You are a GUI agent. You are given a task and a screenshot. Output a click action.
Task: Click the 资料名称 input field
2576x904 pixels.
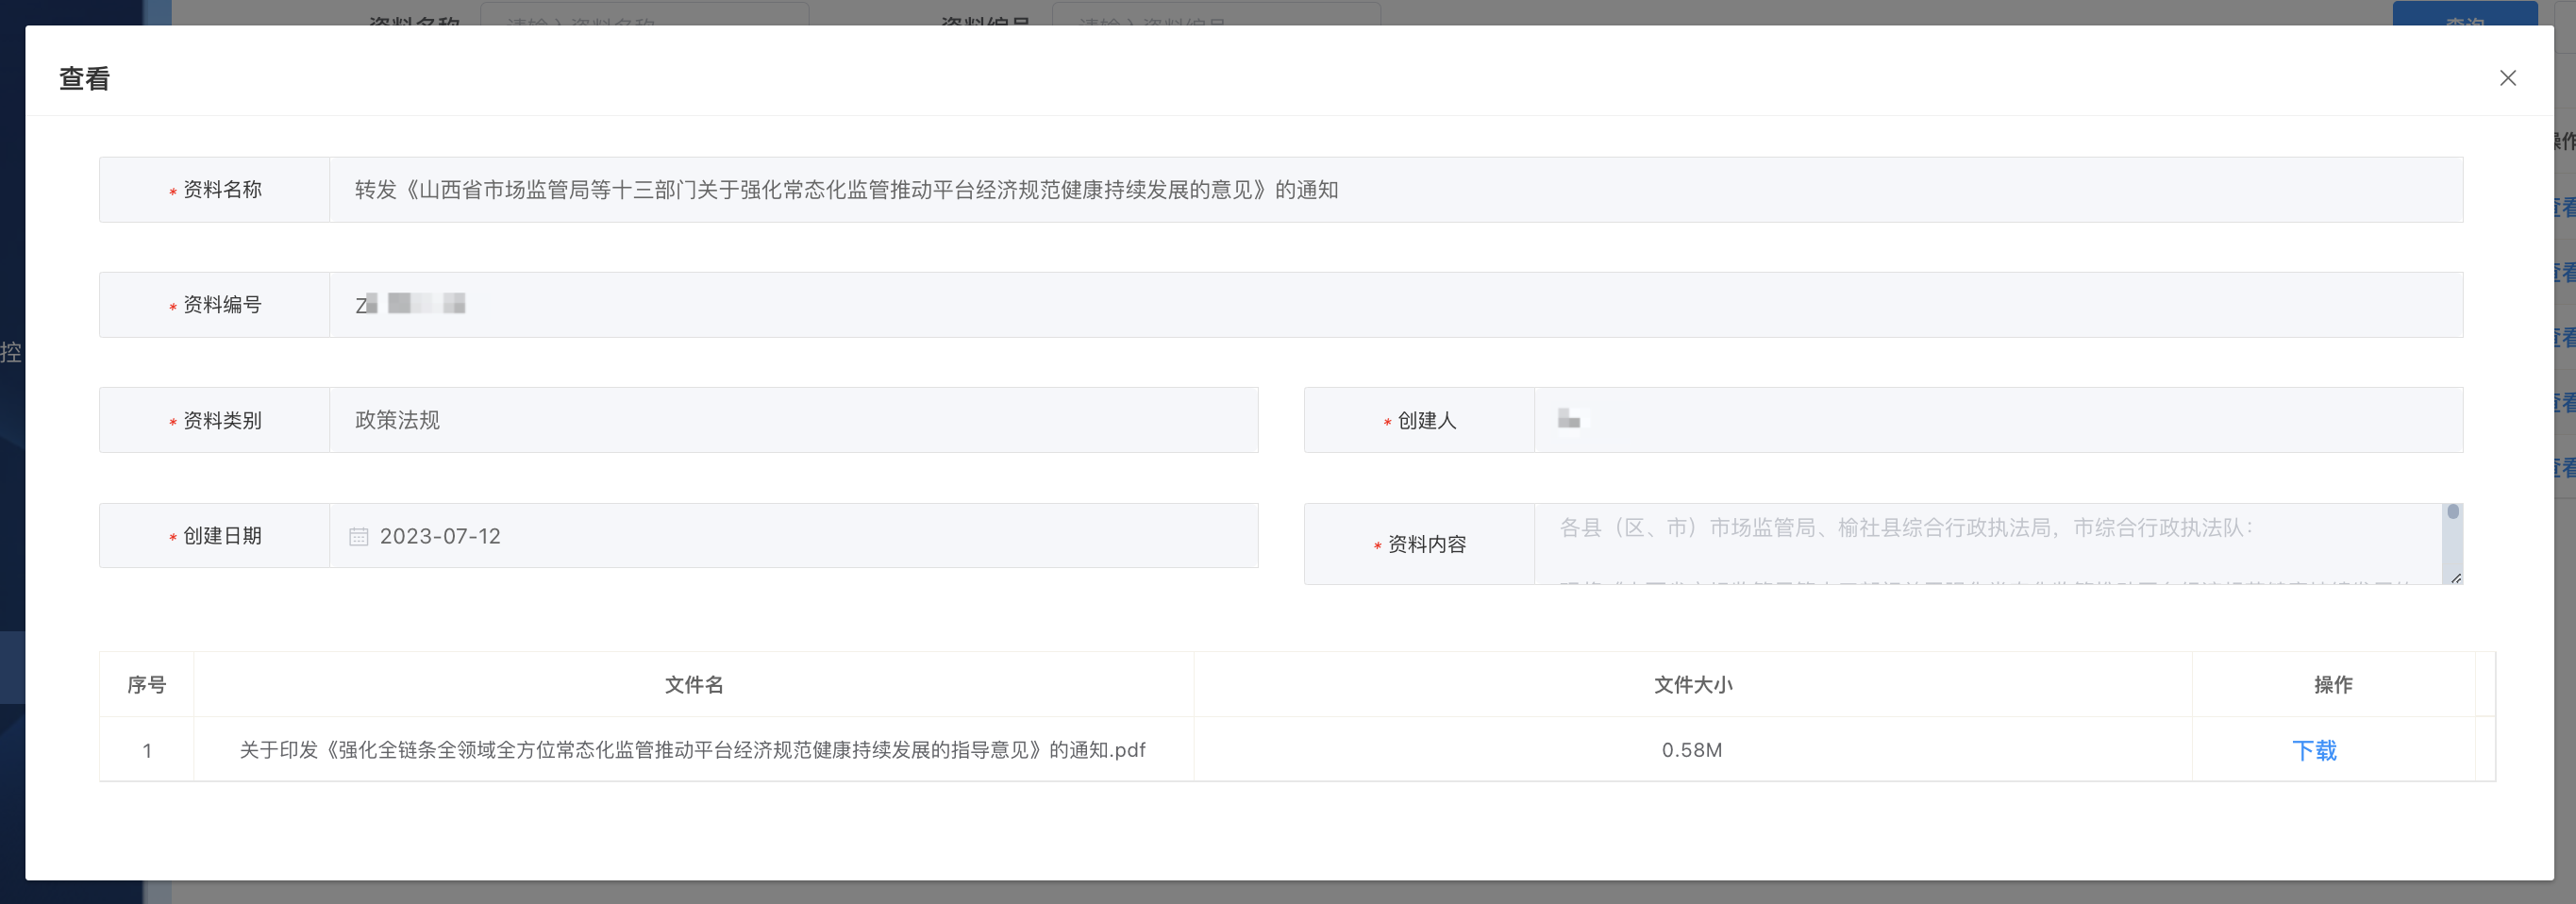click(1394, 190)
